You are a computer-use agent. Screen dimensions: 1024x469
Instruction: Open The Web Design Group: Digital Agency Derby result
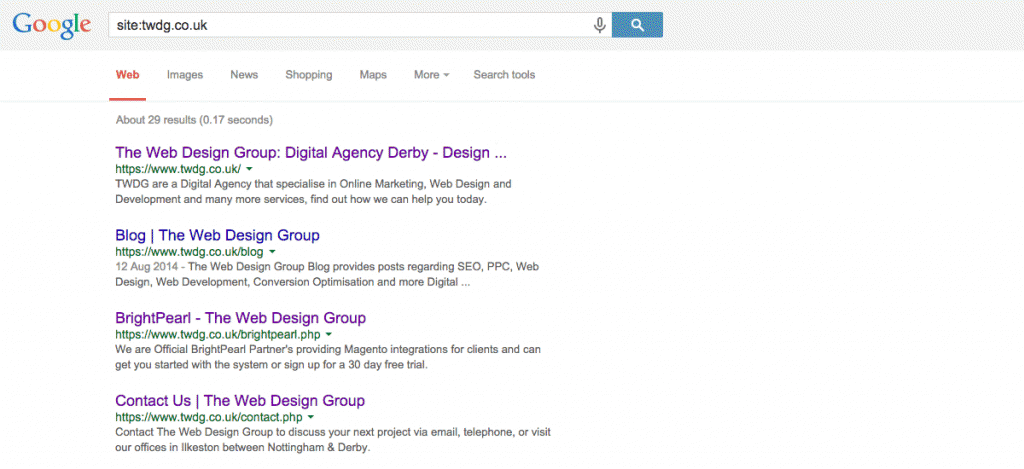tap(311, 153)
